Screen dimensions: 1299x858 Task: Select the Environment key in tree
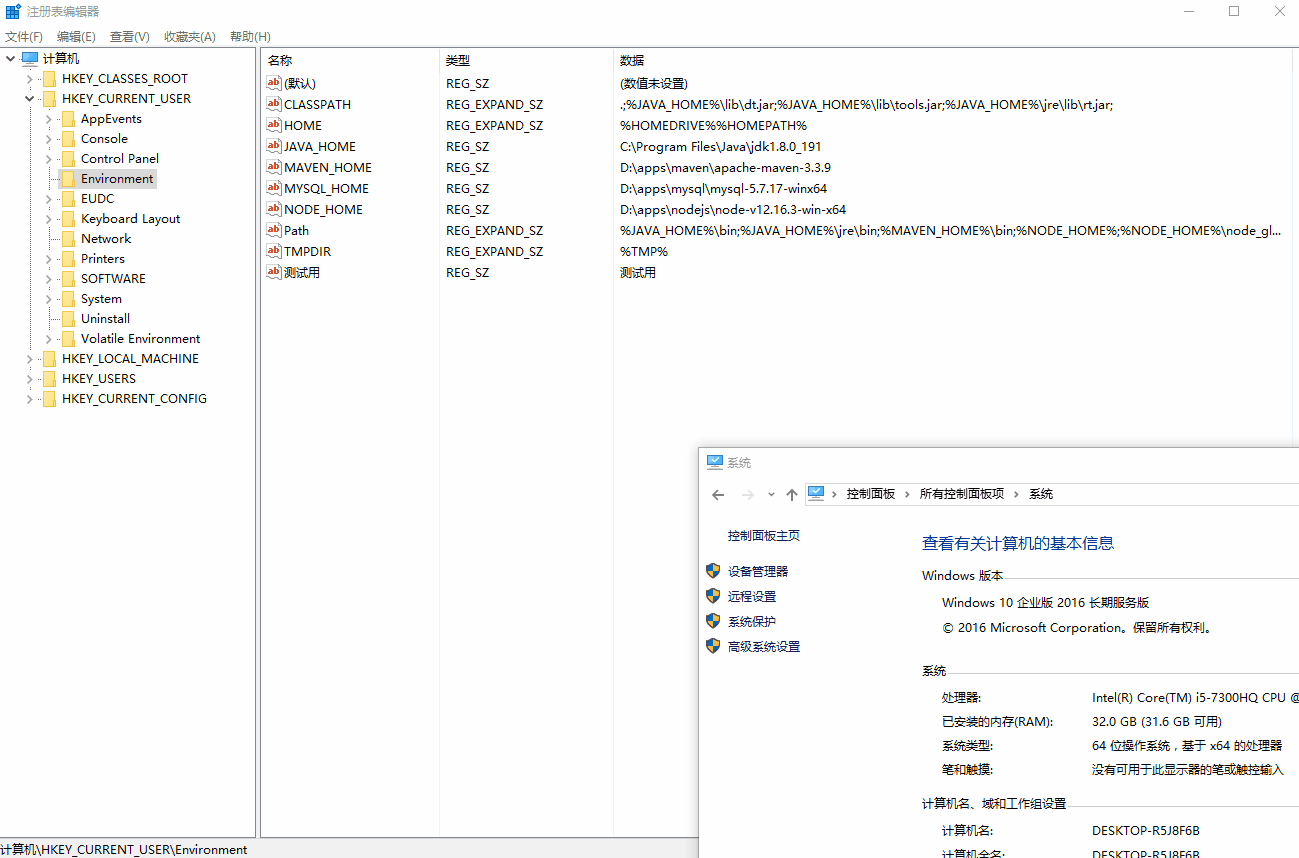117,179
